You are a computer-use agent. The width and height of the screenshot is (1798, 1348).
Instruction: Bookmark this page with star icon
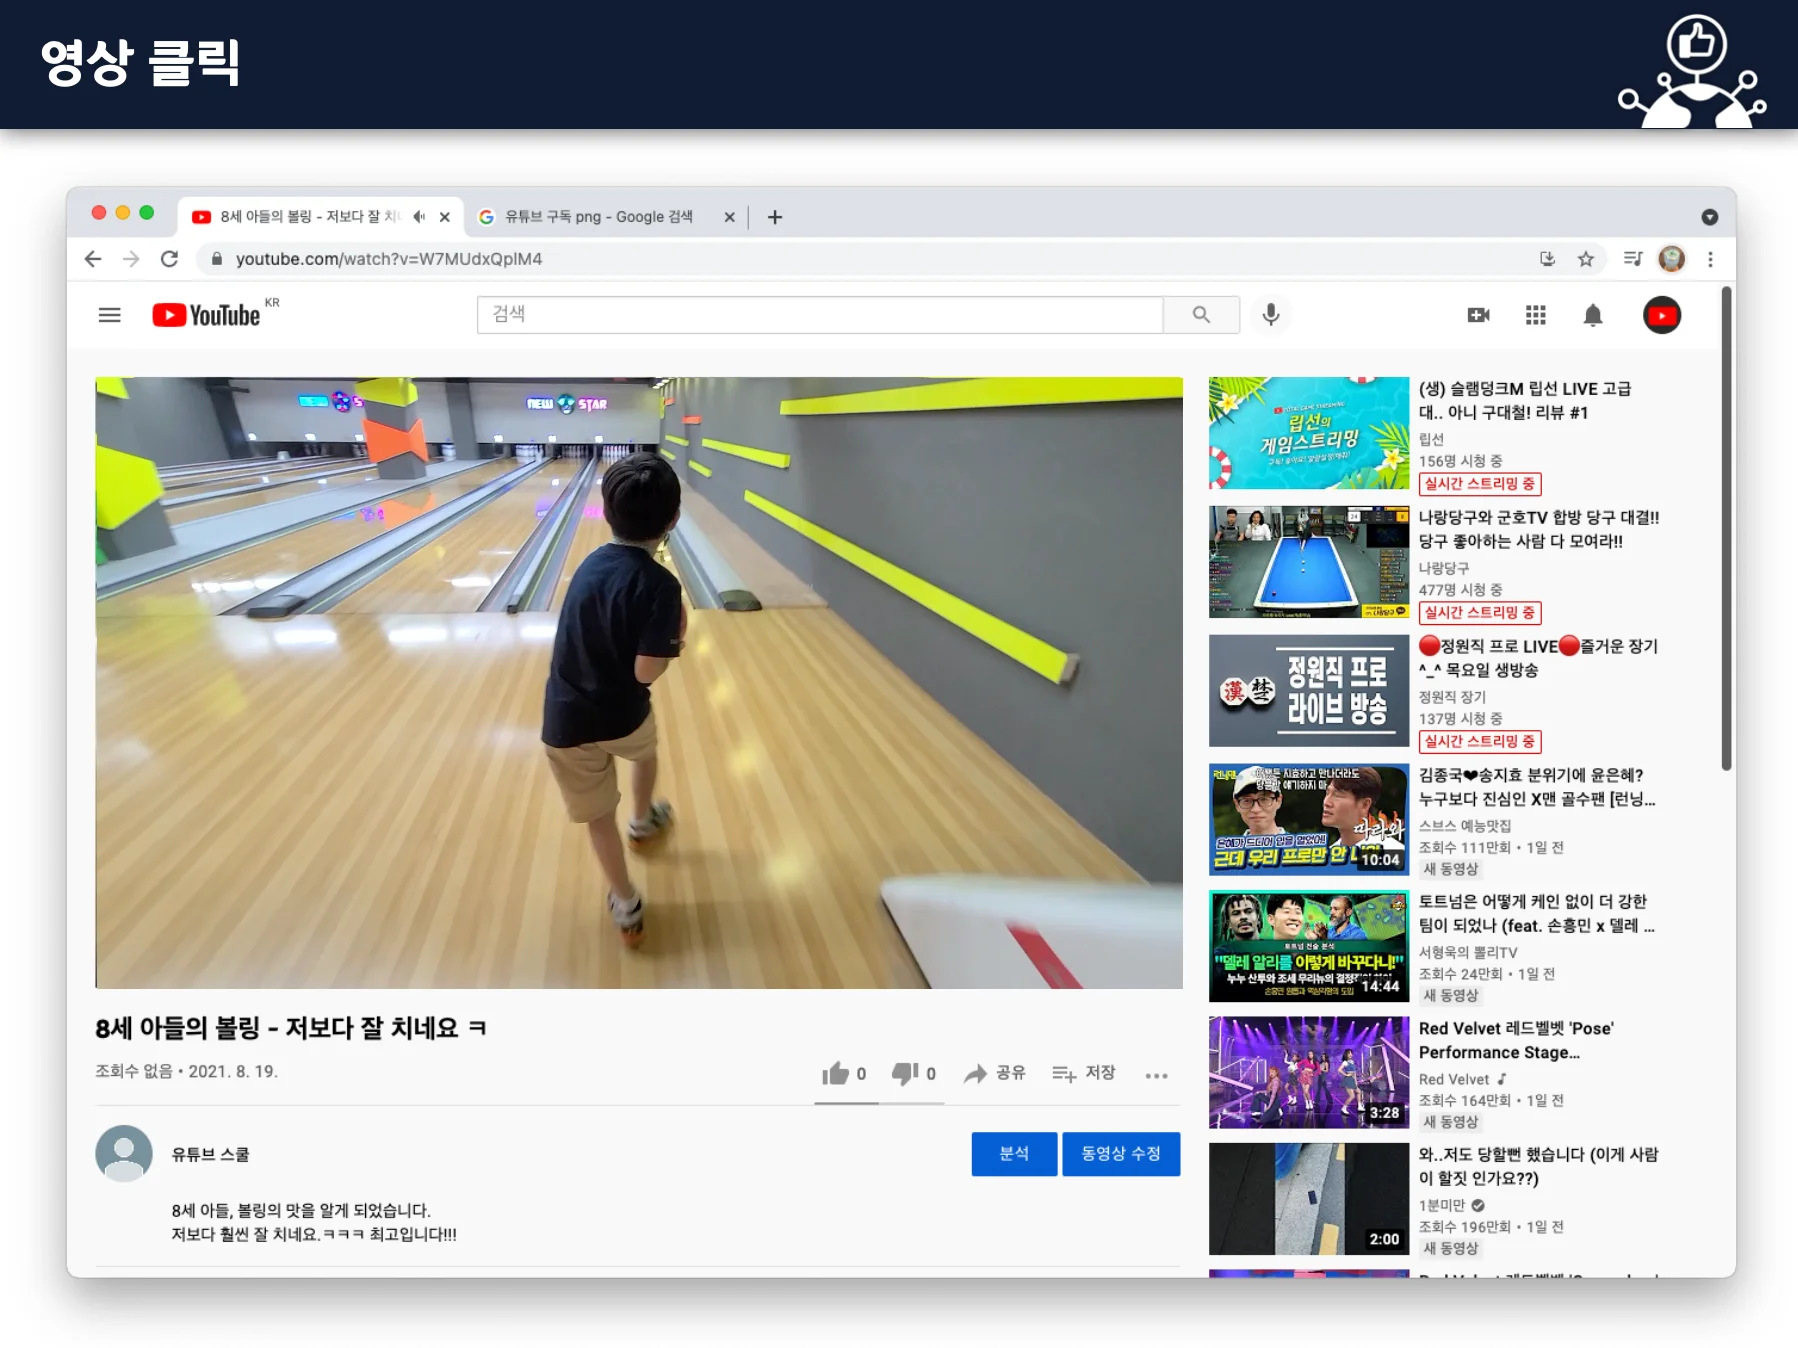coord(1586,259)
